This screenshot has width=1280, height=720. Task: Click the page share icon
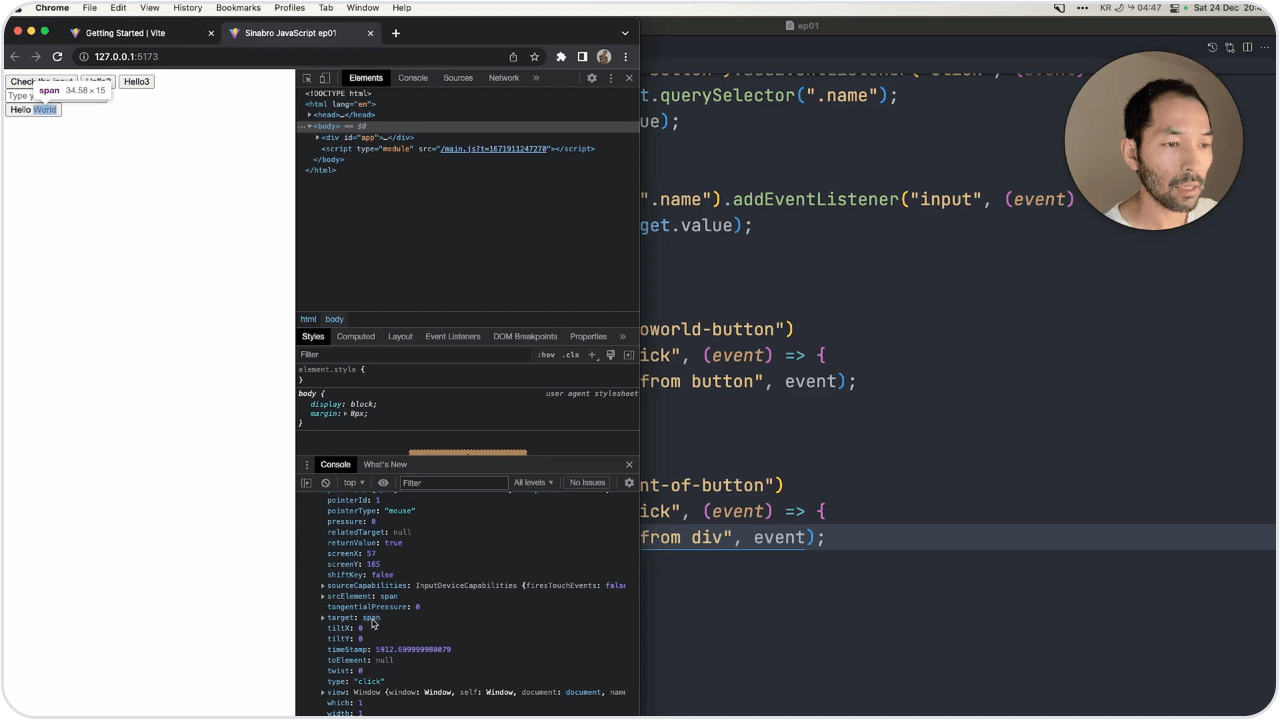pos(513,57)
